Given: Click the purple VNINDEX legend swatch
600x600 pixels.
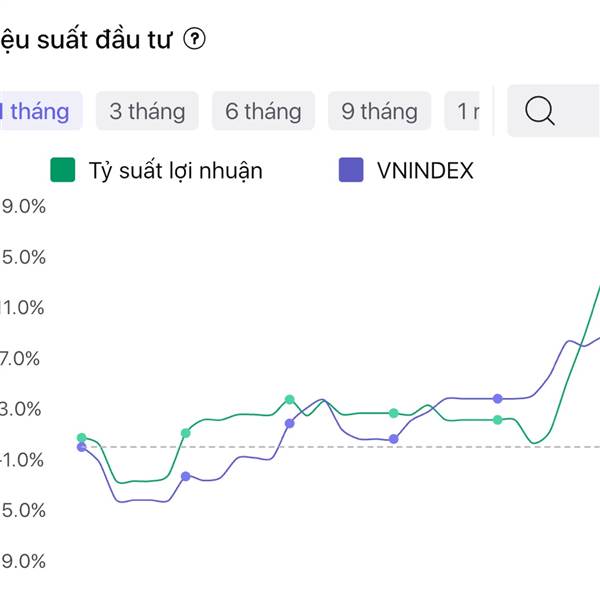Looking at the screenshot, I should click(x=351, y=170).
